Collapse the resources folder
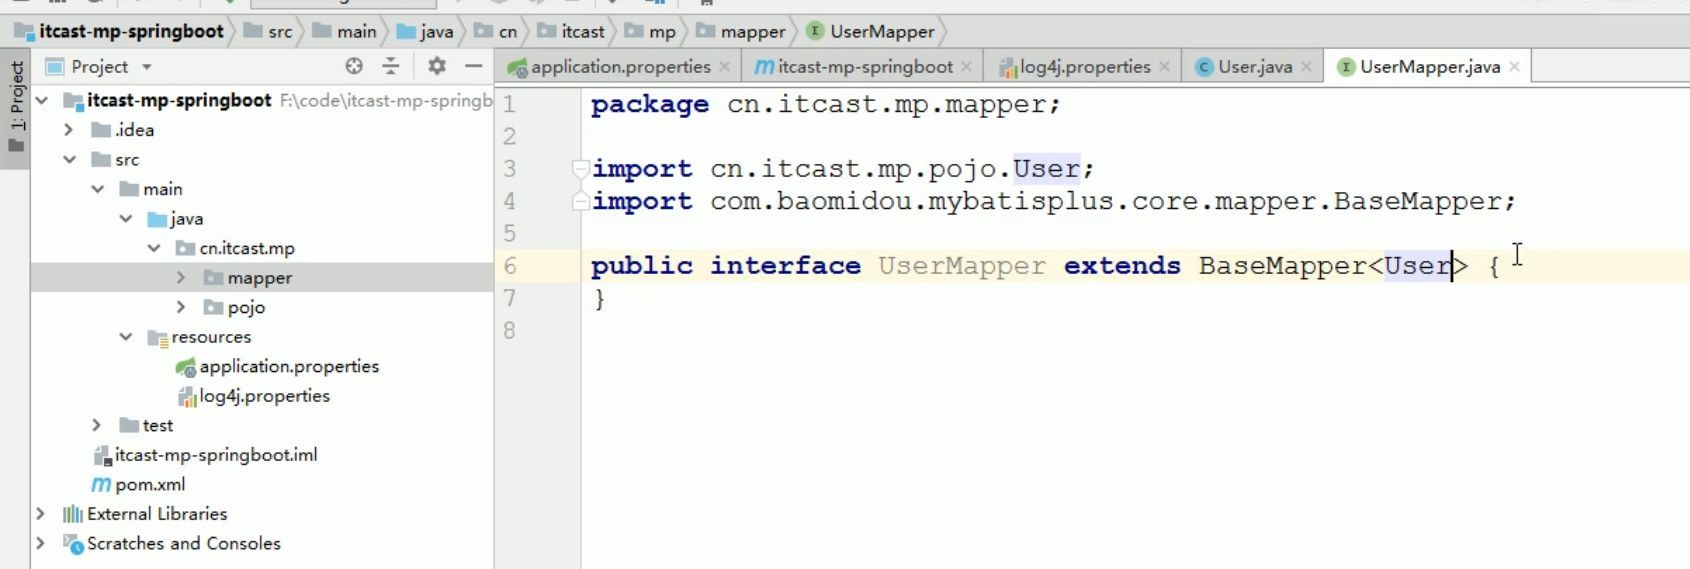1690x569 pixels. [126, 337]
